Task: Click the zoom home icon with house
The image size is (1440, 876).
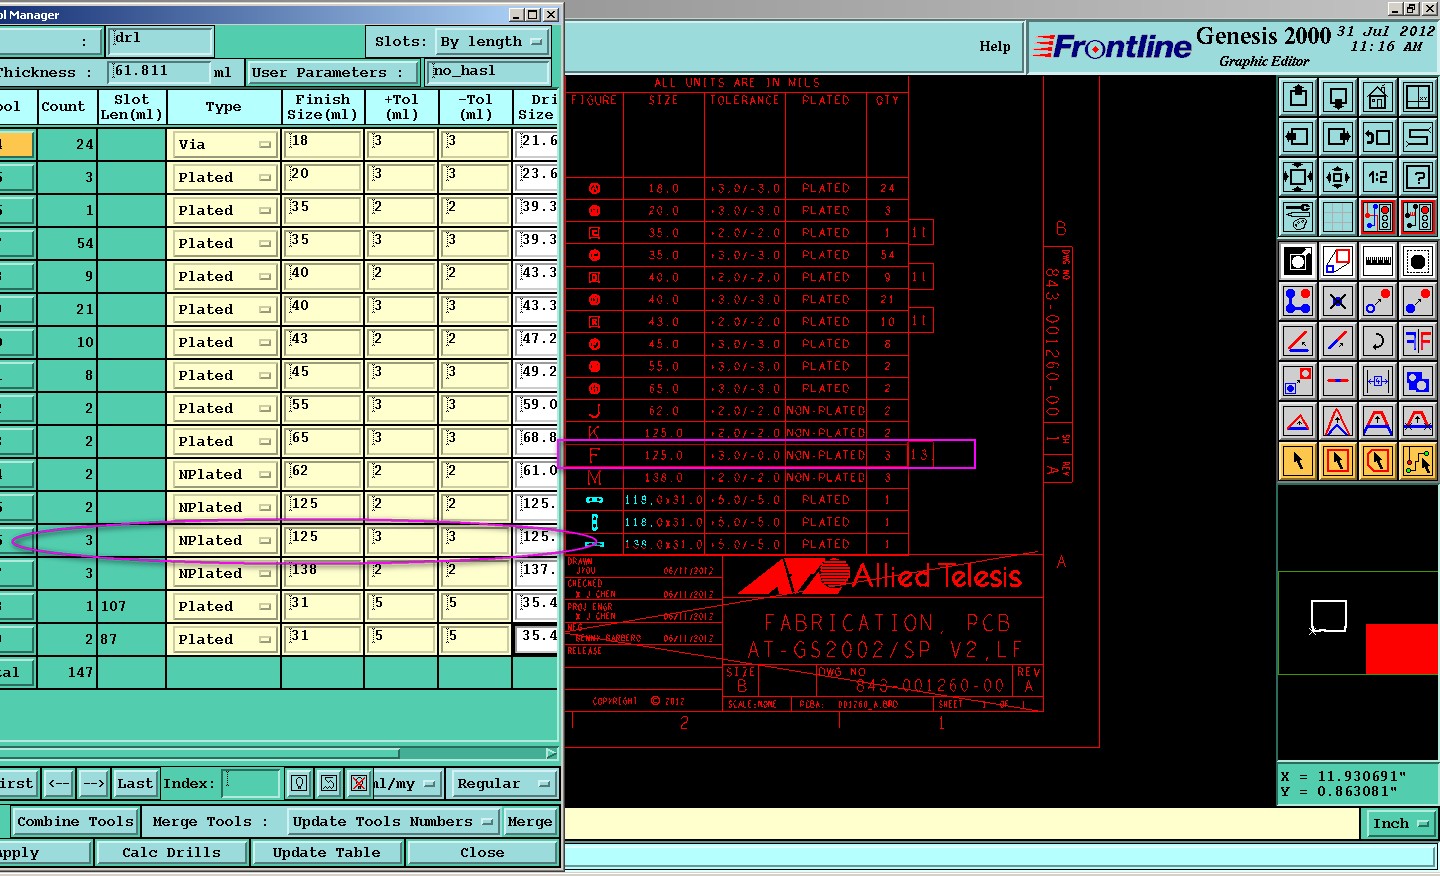Action: pos(1378,97)
